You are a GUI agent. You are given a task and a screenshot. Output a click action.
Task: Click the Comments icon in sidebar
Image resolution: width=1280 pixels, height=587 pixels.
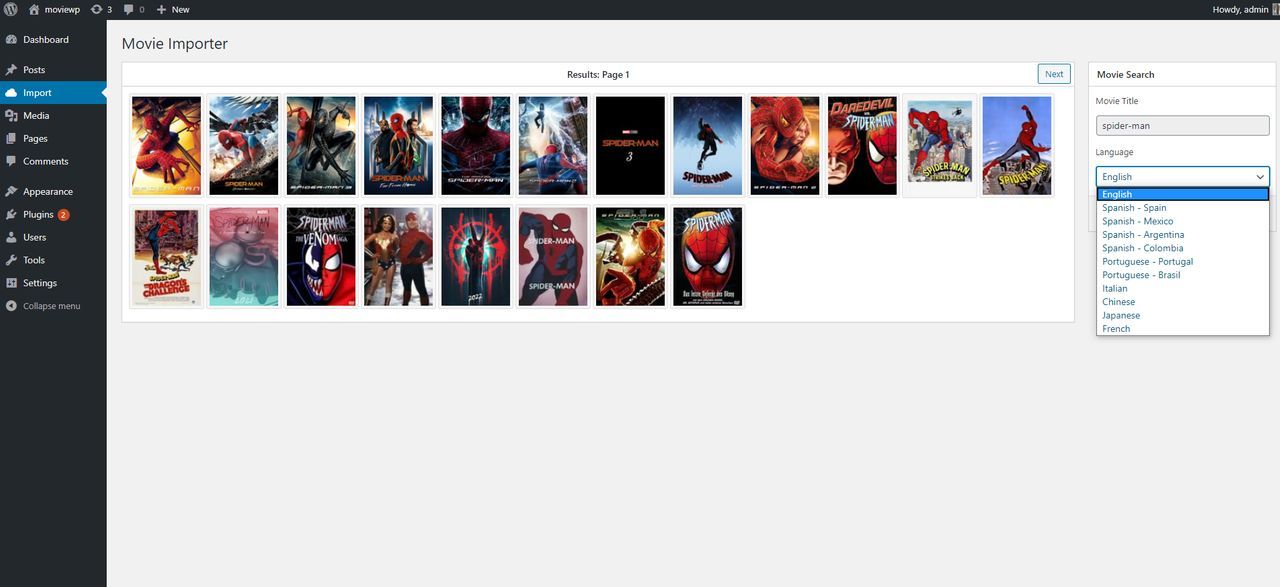pos(11,161)
